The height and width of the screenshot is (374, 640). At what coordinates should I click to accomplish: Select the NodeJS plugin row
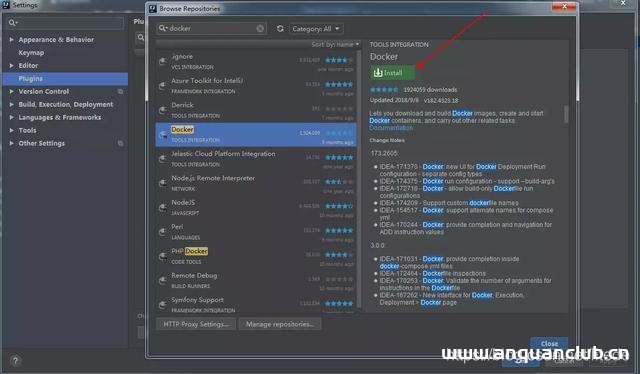[x=256, y=207]
